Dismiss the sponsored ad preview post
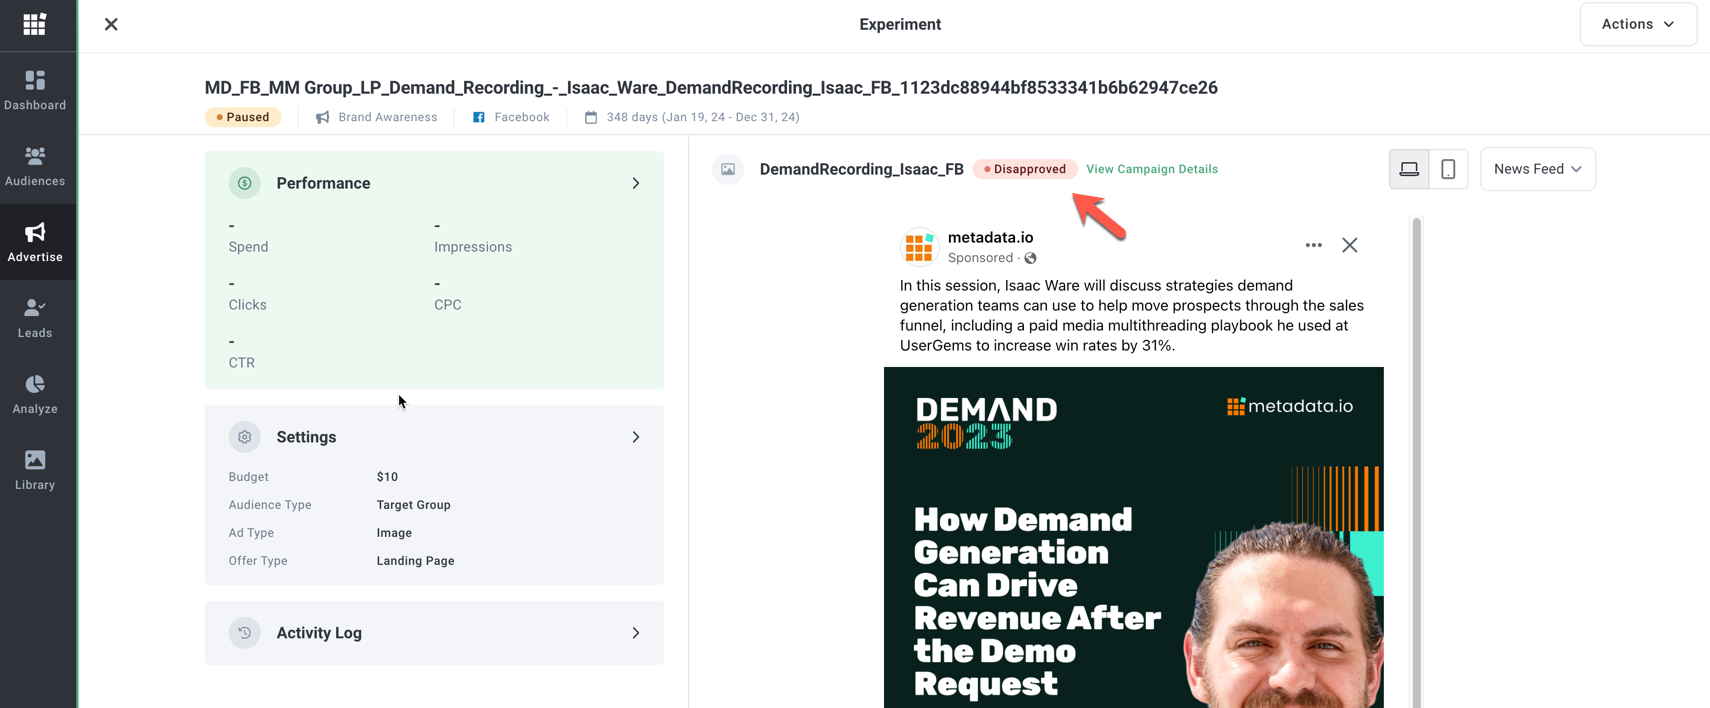Screen dimensions: 1710x708 click(1349, 245)
